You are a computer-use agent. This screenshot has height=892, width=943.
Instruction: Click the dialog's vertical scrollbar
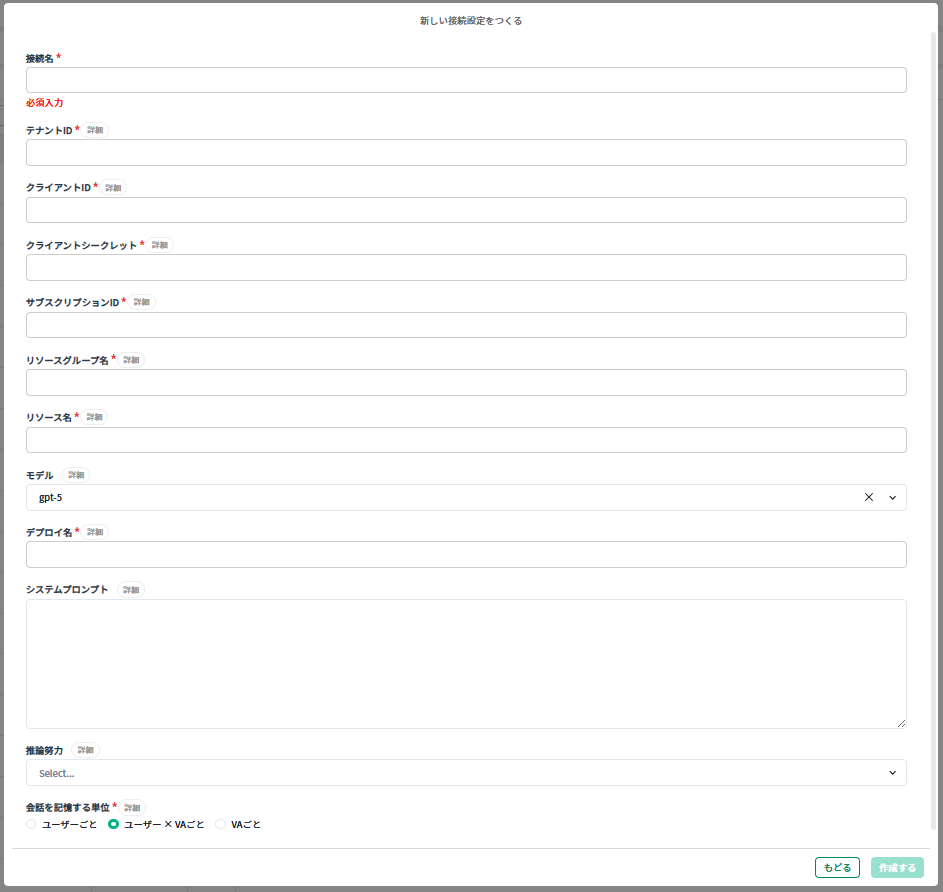coord(934,400)
